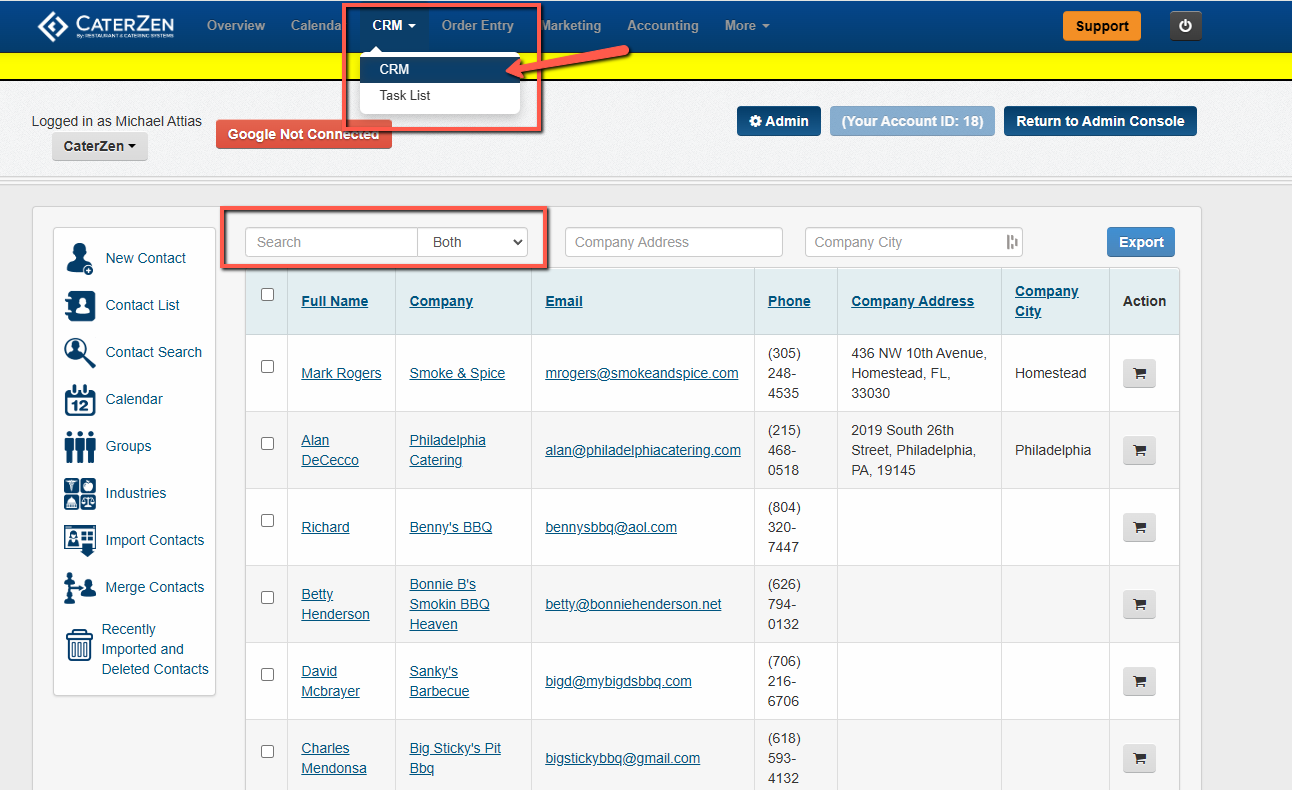The width and height of the screenshot is (1292, 790).
Task: Click the Google Not Connected button
Action: 304,134
